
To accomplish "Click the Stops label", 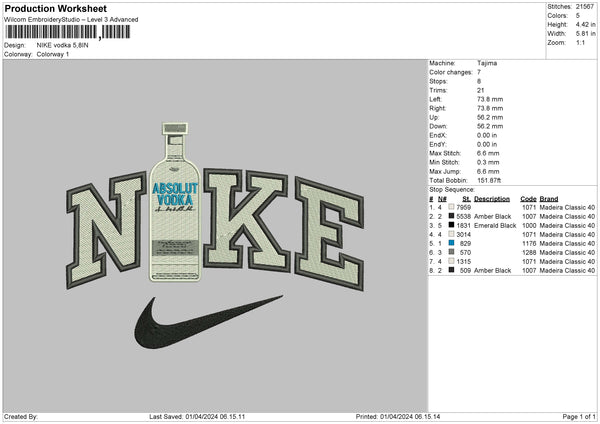I will click(438, 81).
